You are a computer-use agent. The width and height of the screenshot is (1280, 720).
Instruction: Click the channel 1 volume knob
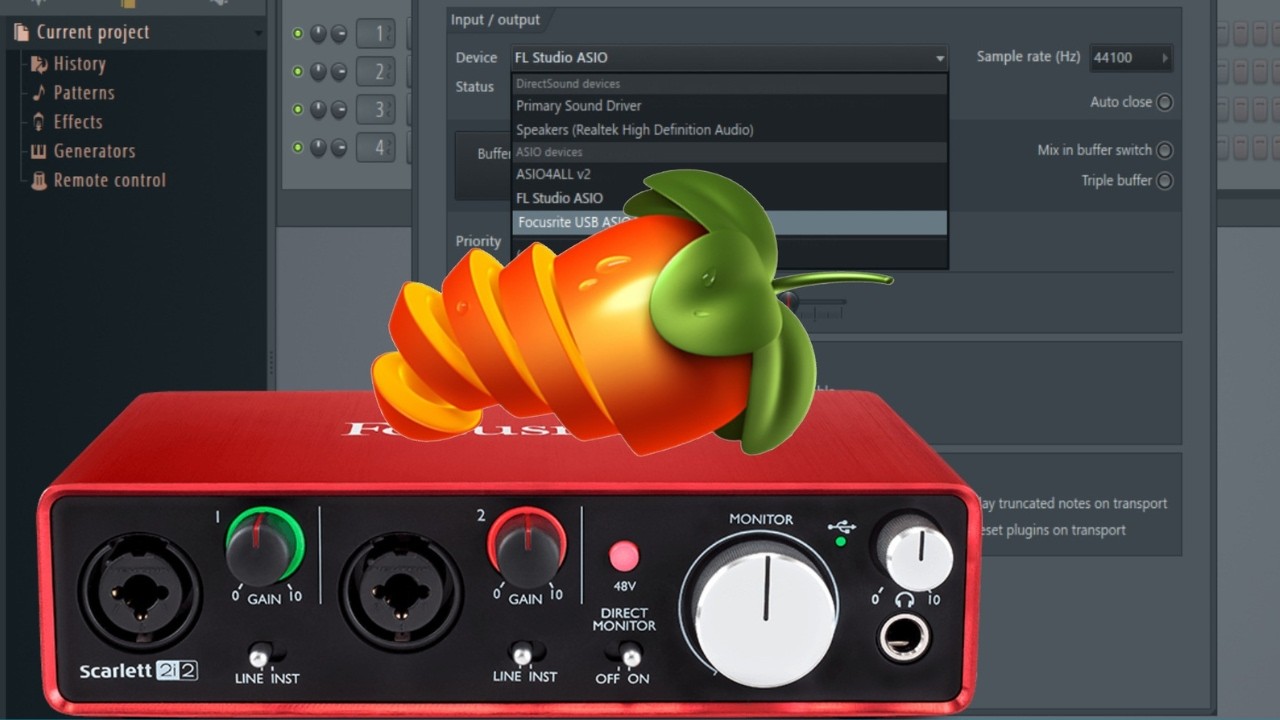339,34
